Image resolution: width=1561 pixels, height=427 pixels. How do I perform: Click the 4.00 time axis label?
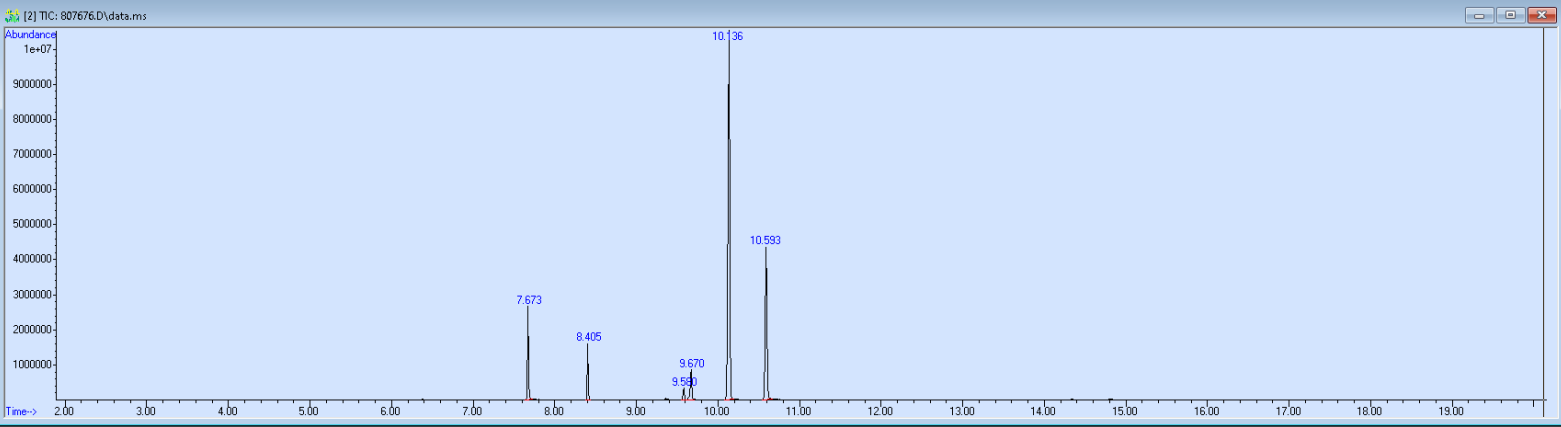pos(227,411)
